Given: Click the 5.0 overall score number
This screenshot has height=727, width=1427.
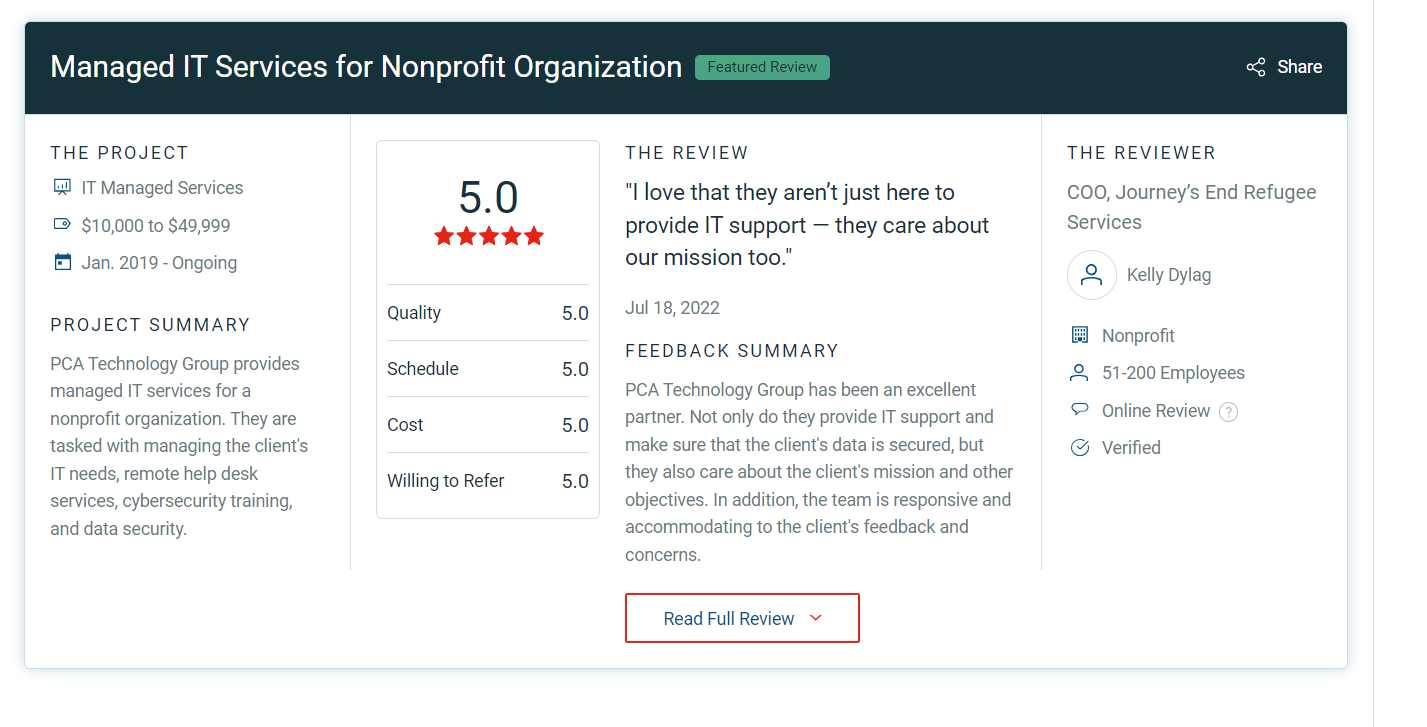Looking at the screenshot, I should pos(488,197).
